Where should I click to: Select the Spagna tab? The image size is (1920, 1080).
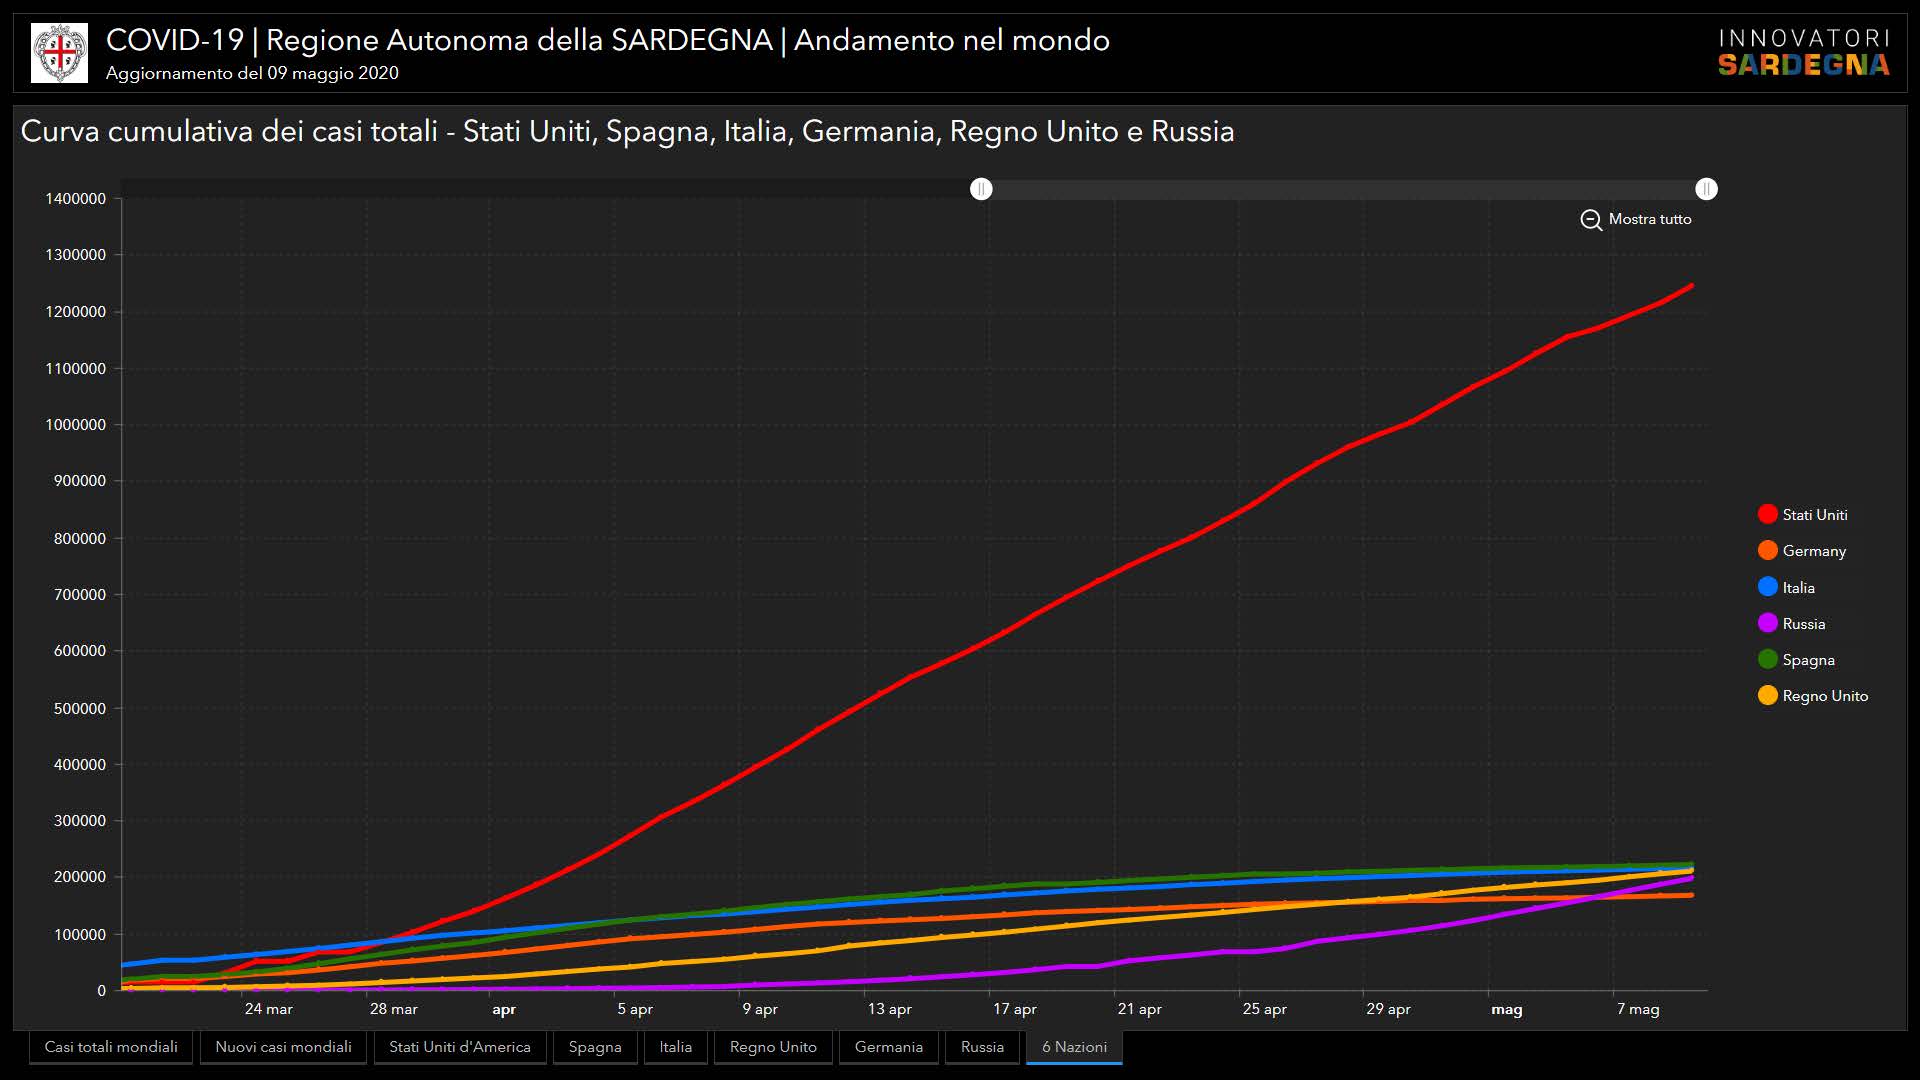(x=594, y=1047)
